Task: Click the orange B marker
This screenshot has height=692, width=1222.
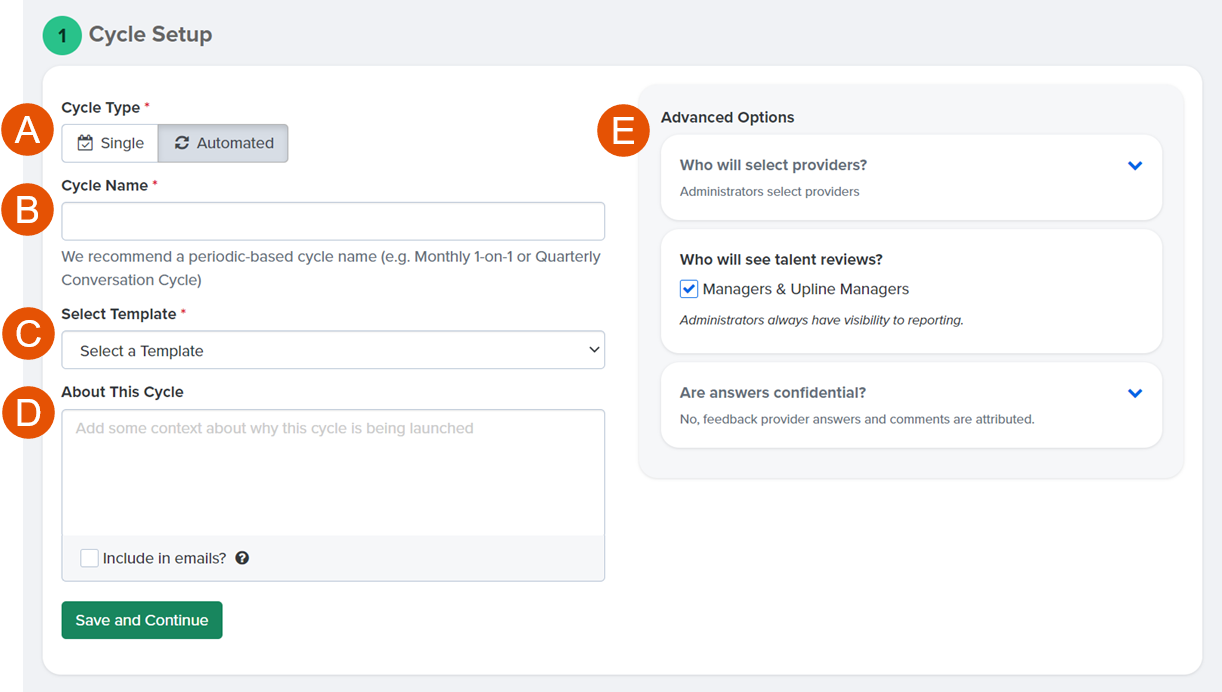Action: click(26, 210)
